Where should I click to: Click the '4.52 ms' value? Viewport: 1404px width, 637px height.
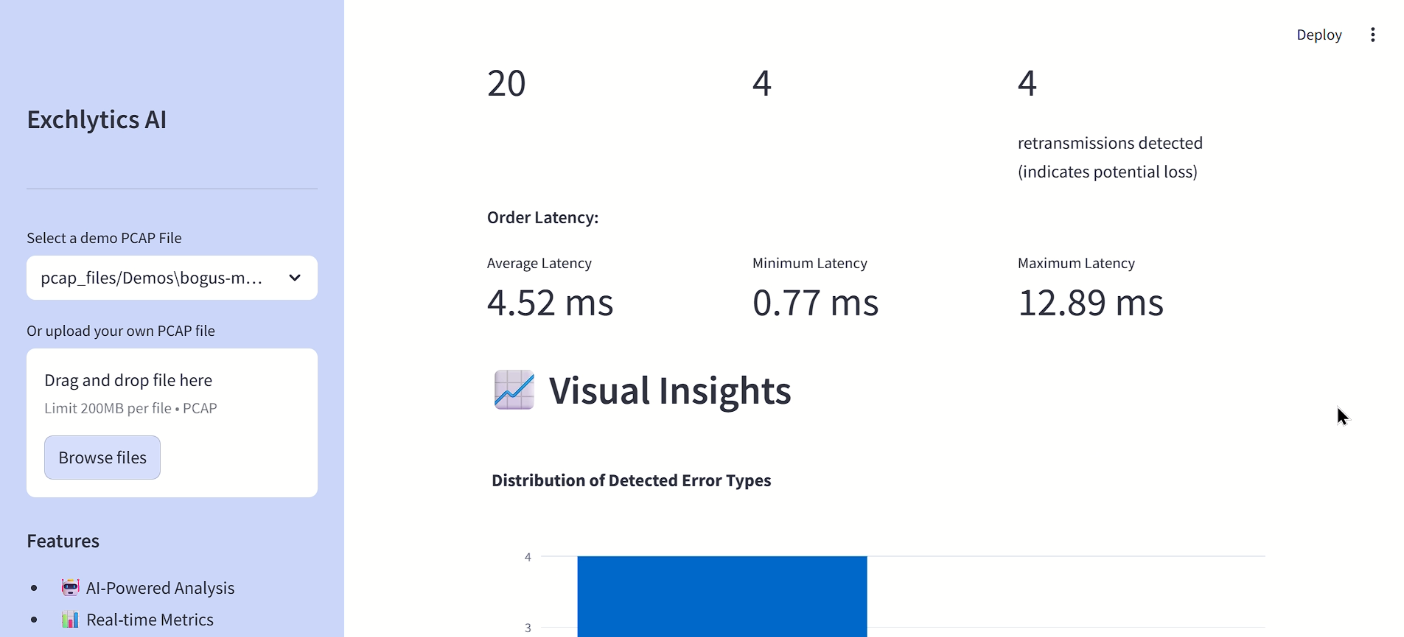click(x=550, y=302)
